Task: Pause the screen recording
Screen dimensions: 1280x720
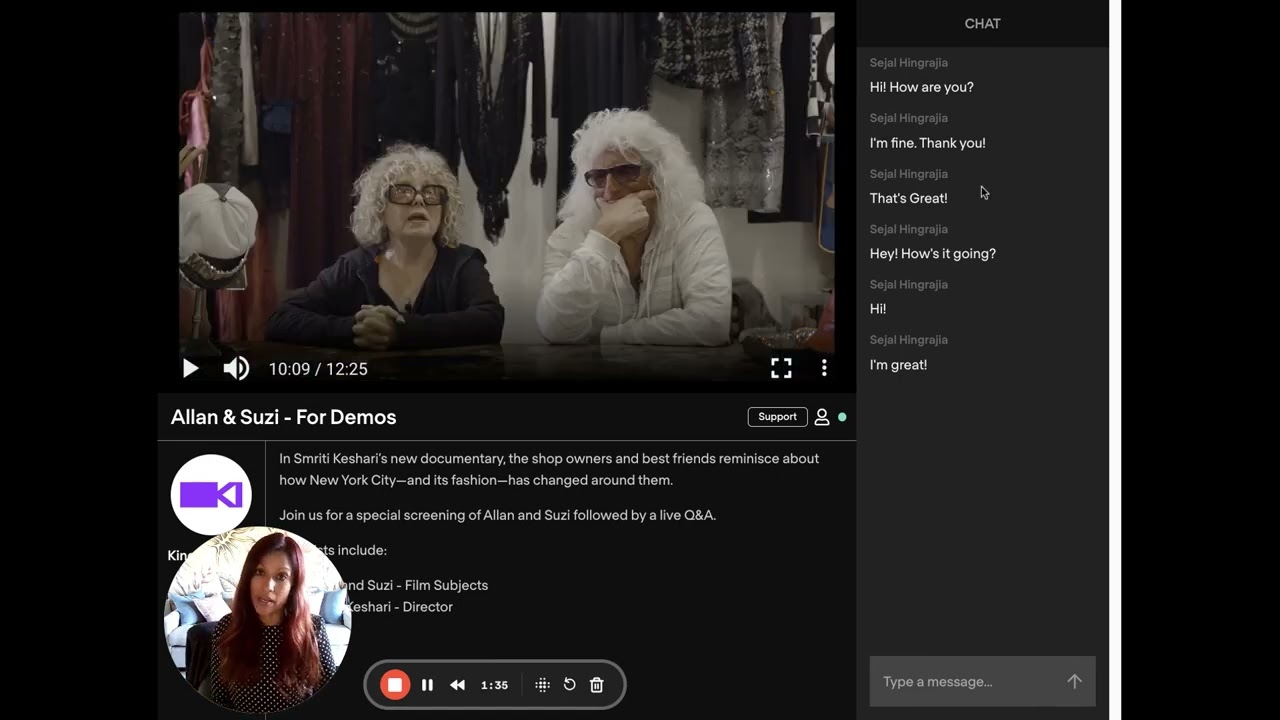Action: (427, 685)
